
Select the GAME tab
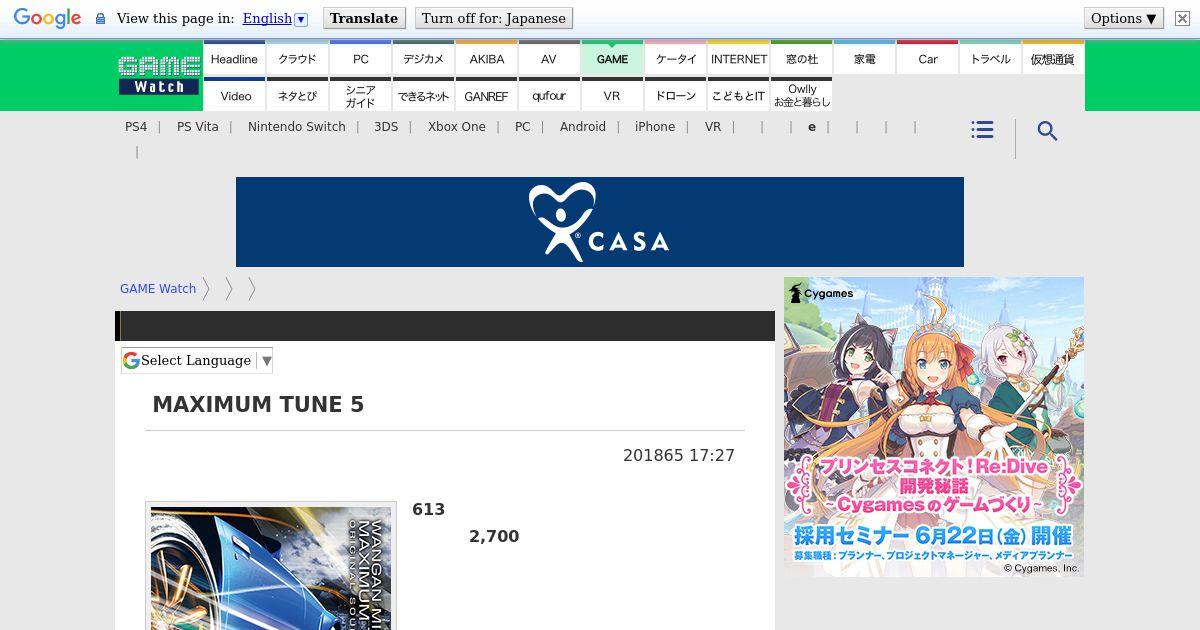612,59
